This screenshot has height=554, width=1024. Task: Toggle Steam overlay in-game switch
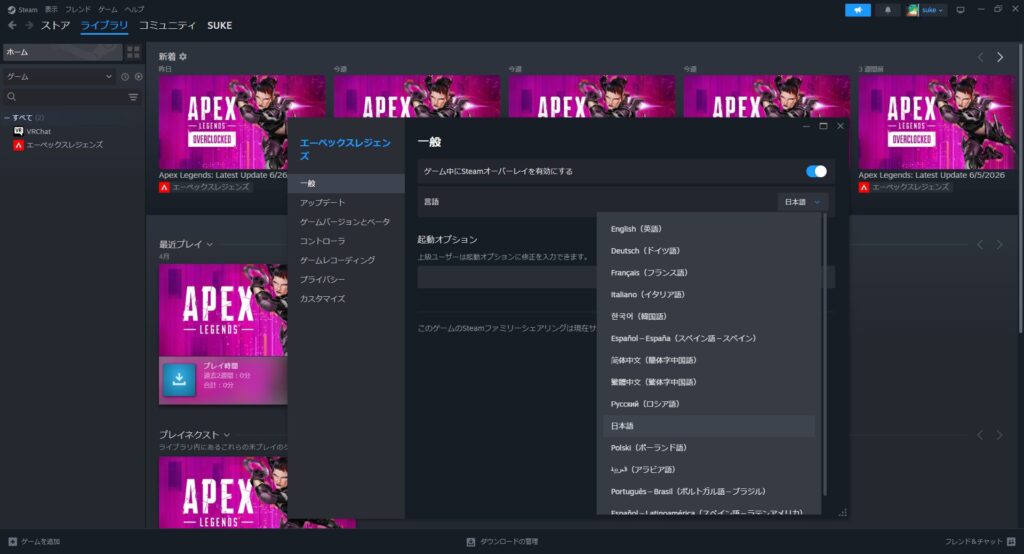(x=816, y=171)
